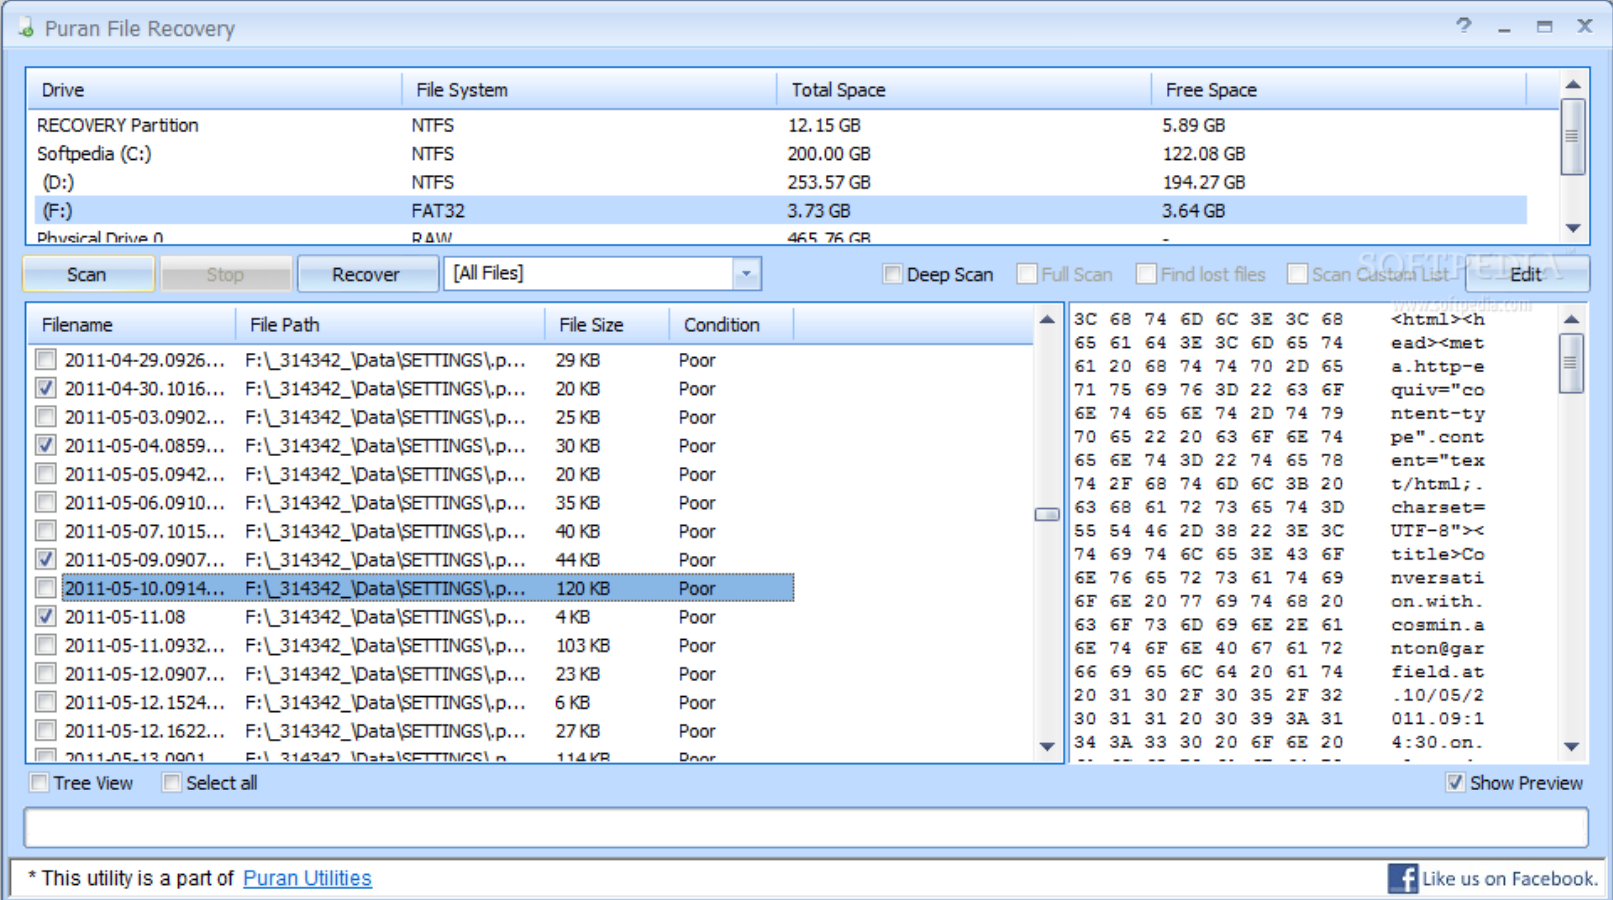The image size is (1613, 900).
Task: Select the FAT32 drive (F:) row
Action: pos(400,210)
